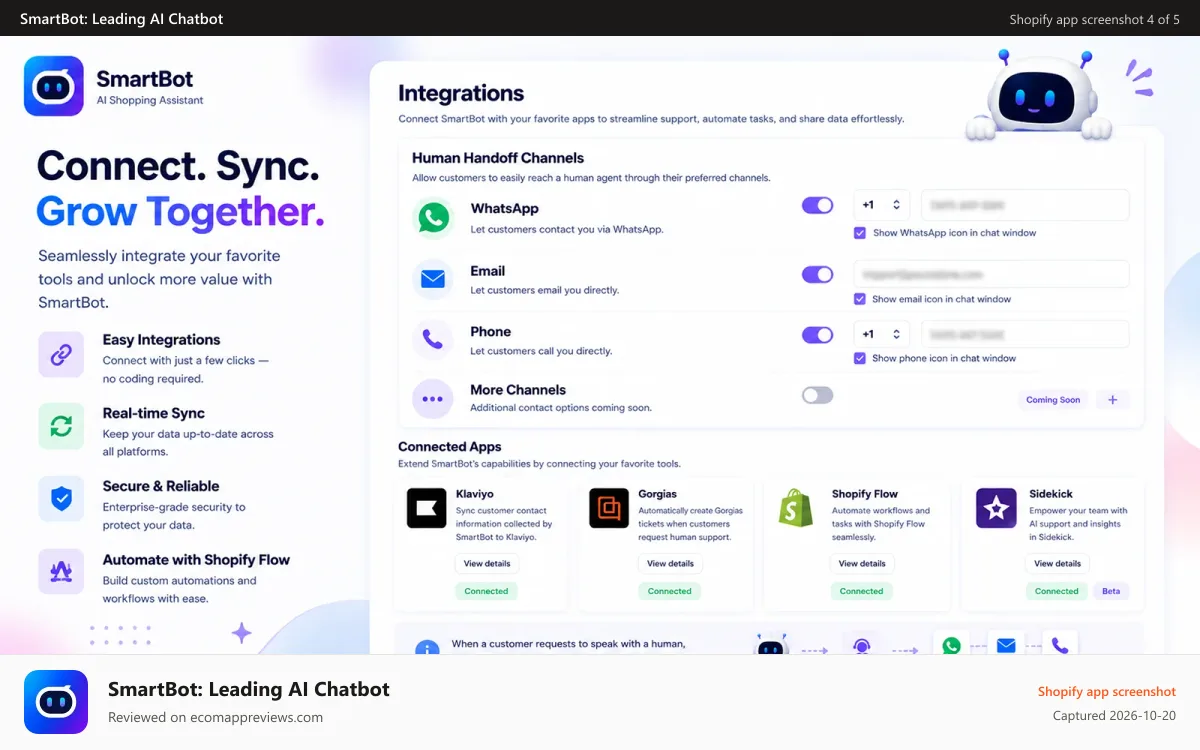Click the Phone number input field
This screenshot has height=750, width=1200.
pos(1025,334)
